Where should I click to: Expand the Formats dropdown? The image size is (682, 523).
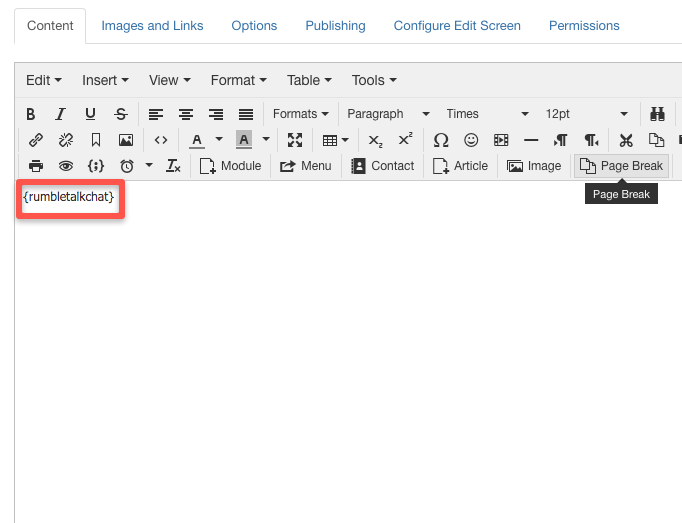click(300, 114)
